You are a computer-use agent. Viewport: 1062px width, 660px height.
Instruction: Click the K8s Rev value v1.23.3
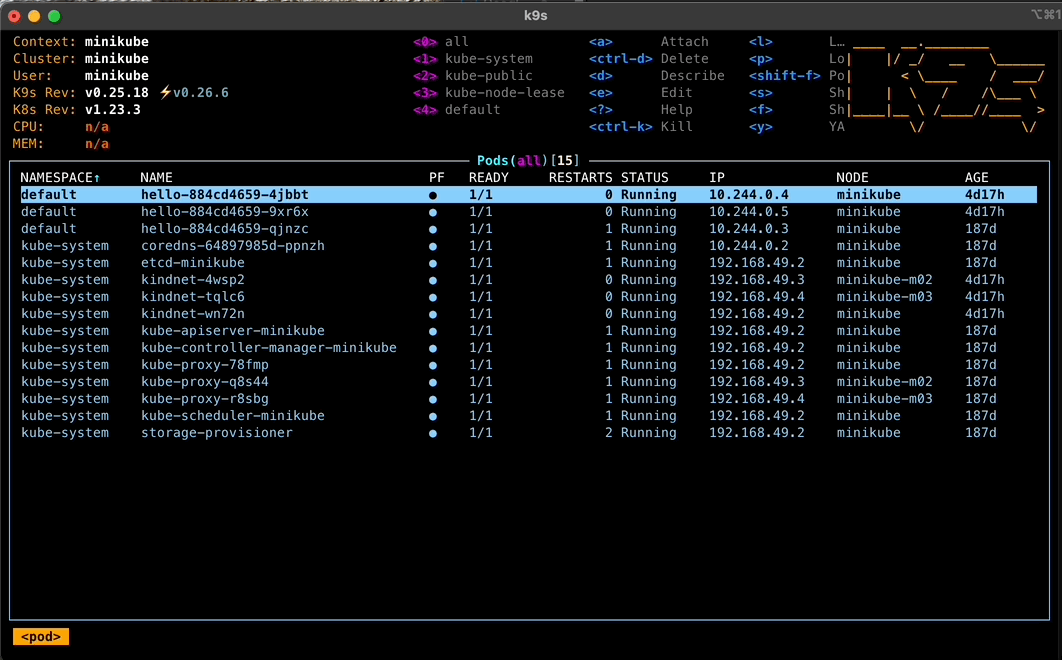tap(112, 109)
